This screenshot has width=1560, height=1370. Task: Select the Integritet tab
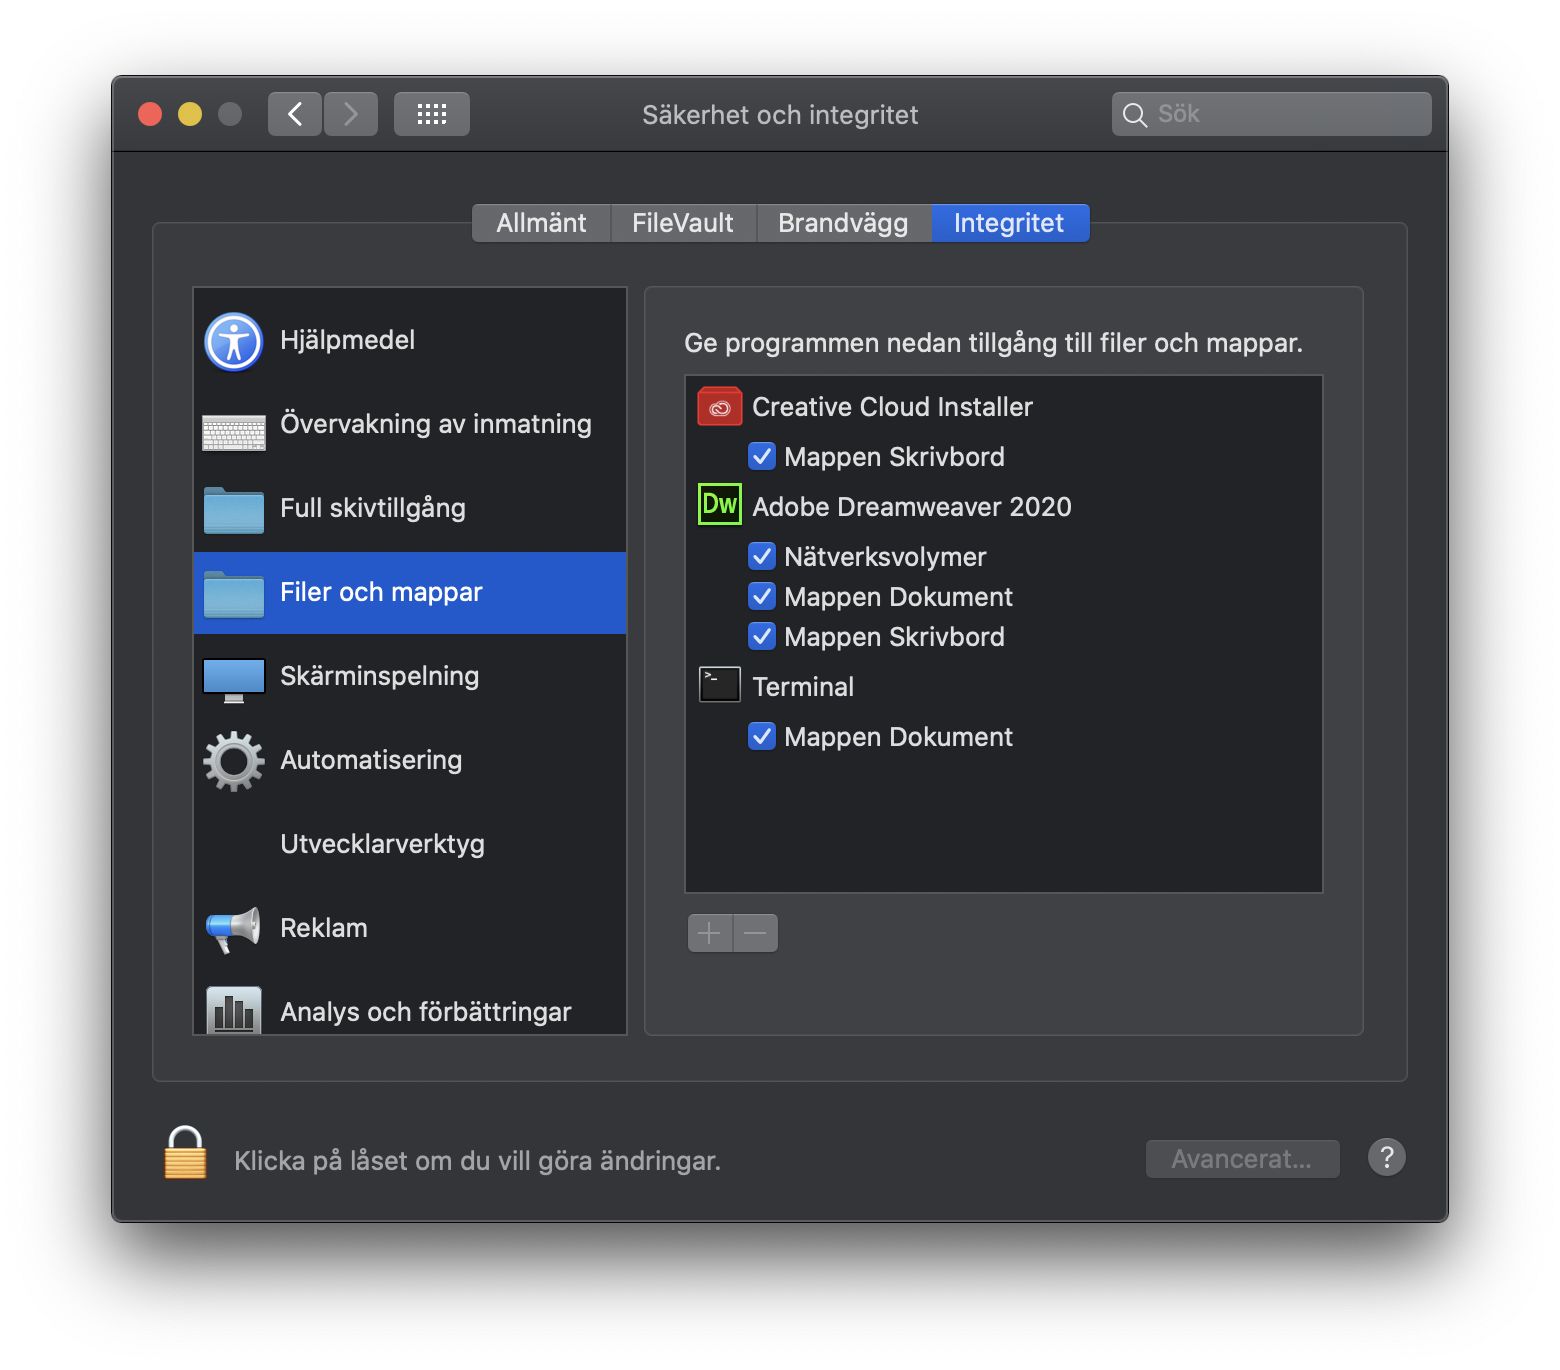coord(1010,223)
